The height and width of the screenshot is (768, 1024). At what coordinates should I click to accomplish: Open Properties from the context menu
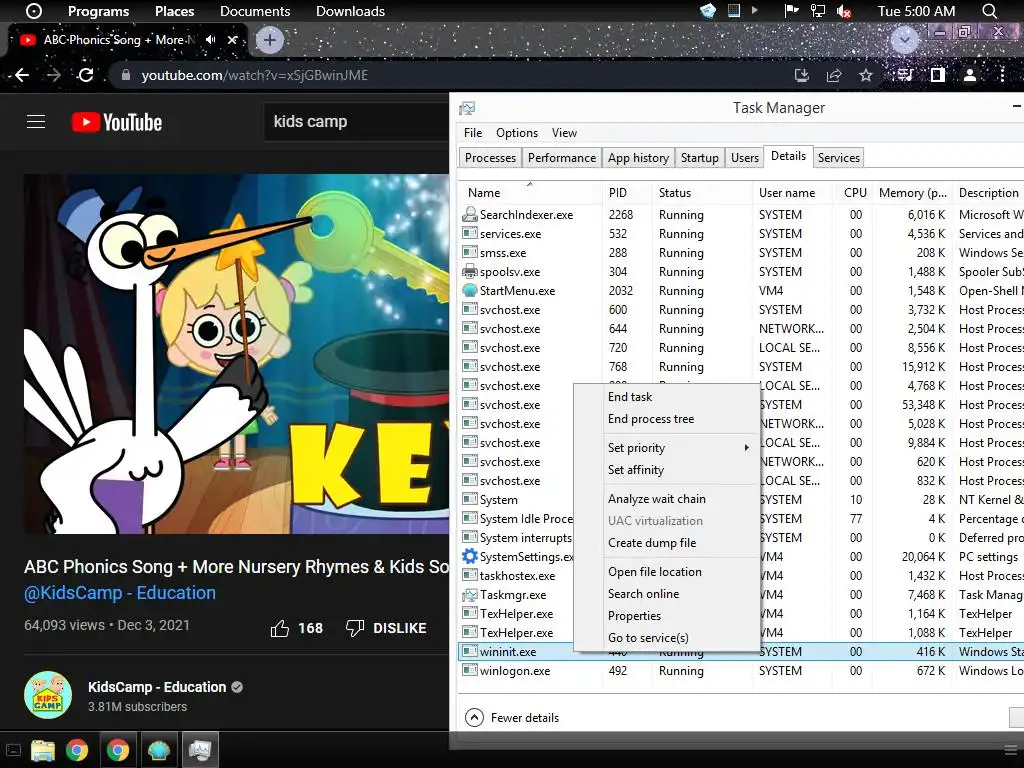tap(666, 616)
